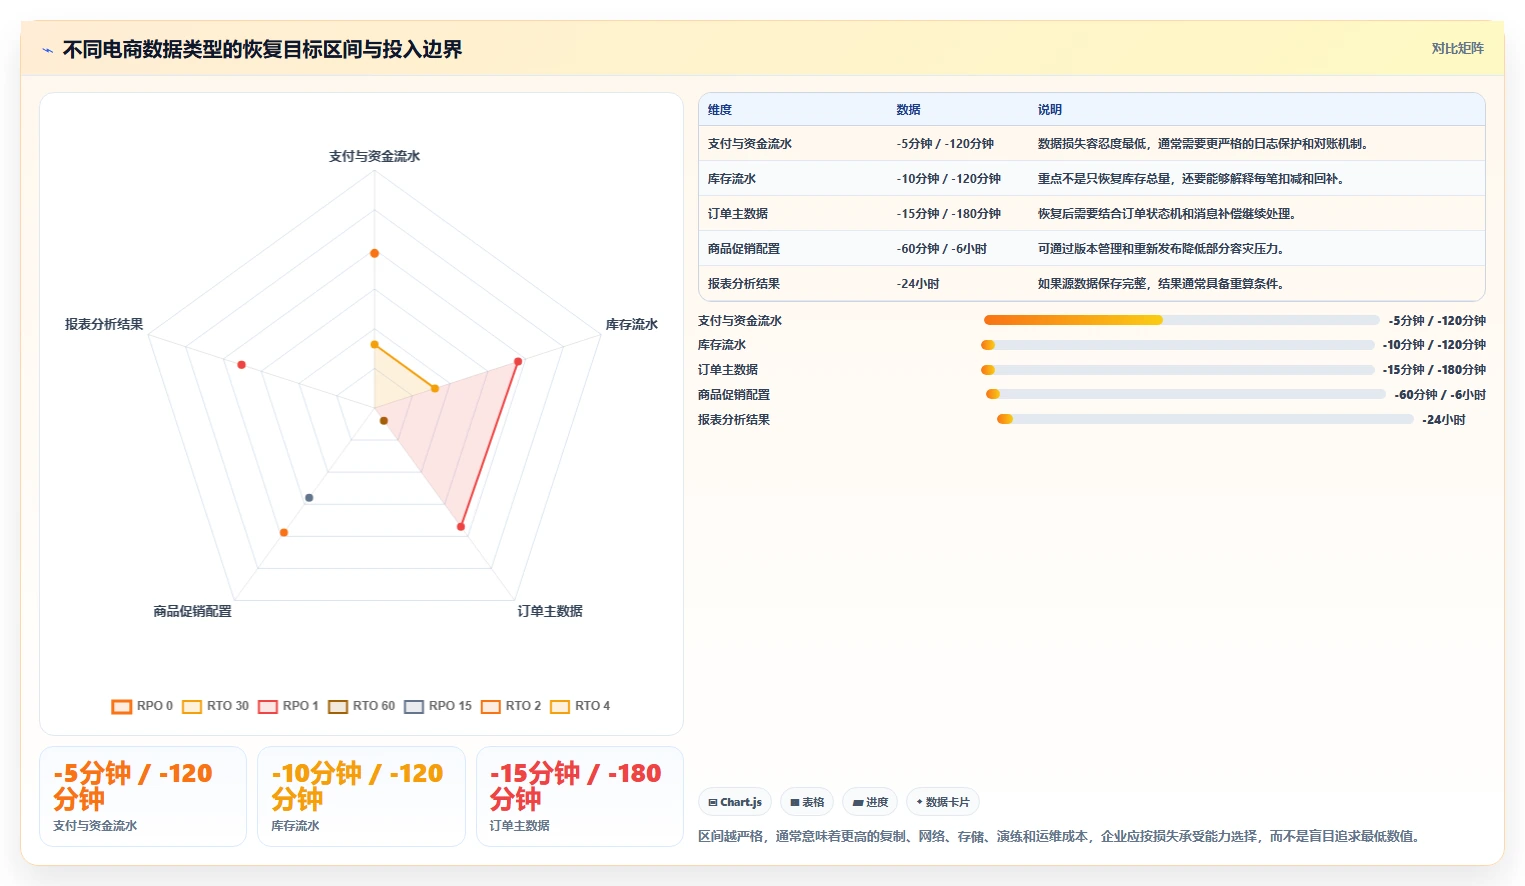
Task: Click the radar axis label 支付与资金流水
Action: [375, 156]
